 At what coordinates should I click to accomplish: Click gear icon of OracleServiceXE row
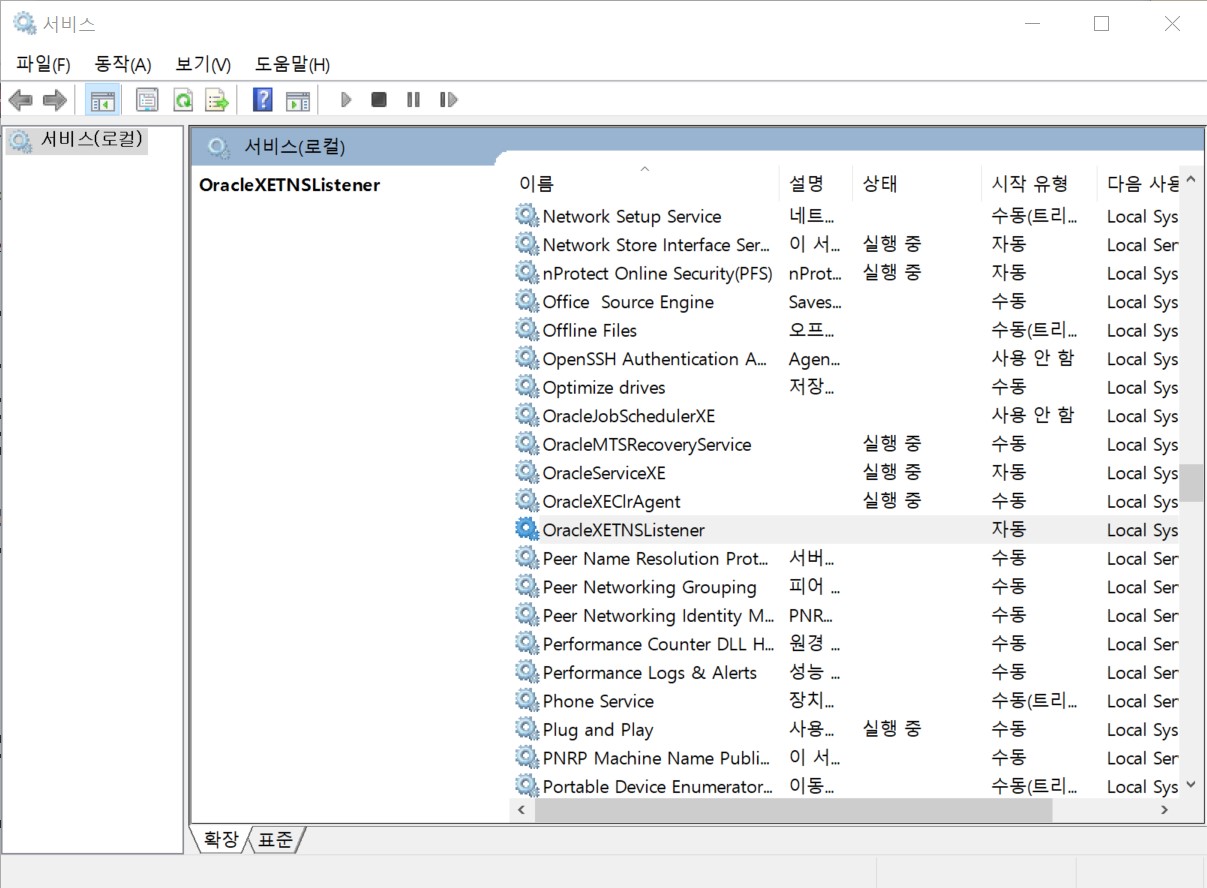pyautogui.click(x=527, y=472)
